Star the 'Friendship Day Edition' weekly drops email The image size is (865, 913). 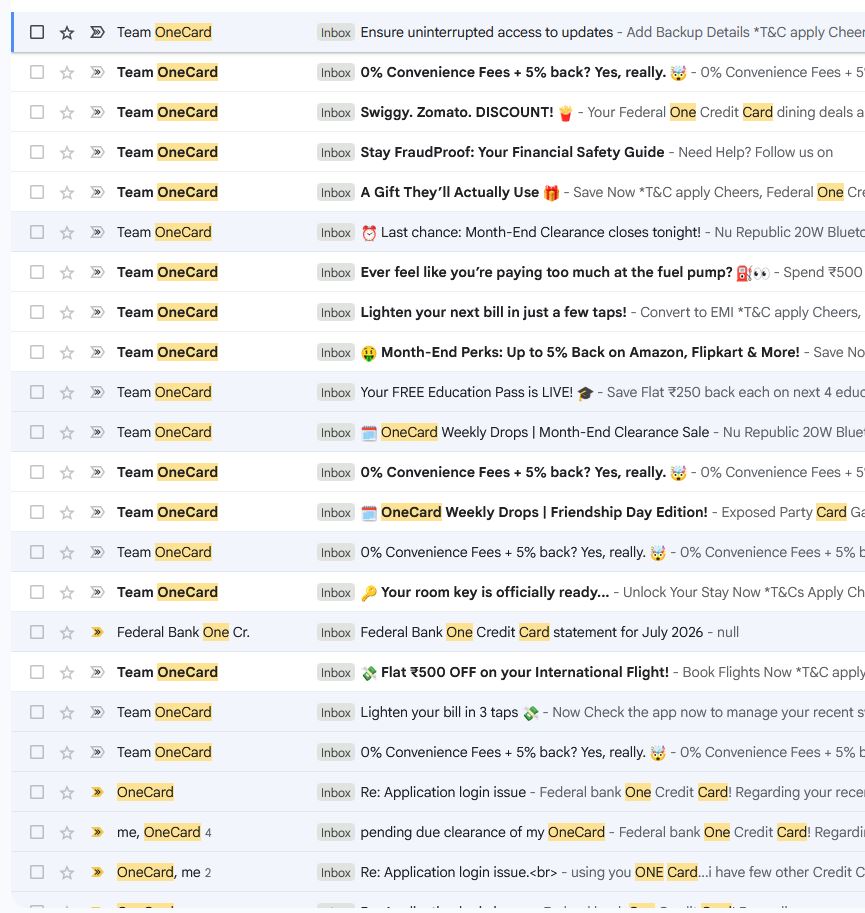point(67,512)
